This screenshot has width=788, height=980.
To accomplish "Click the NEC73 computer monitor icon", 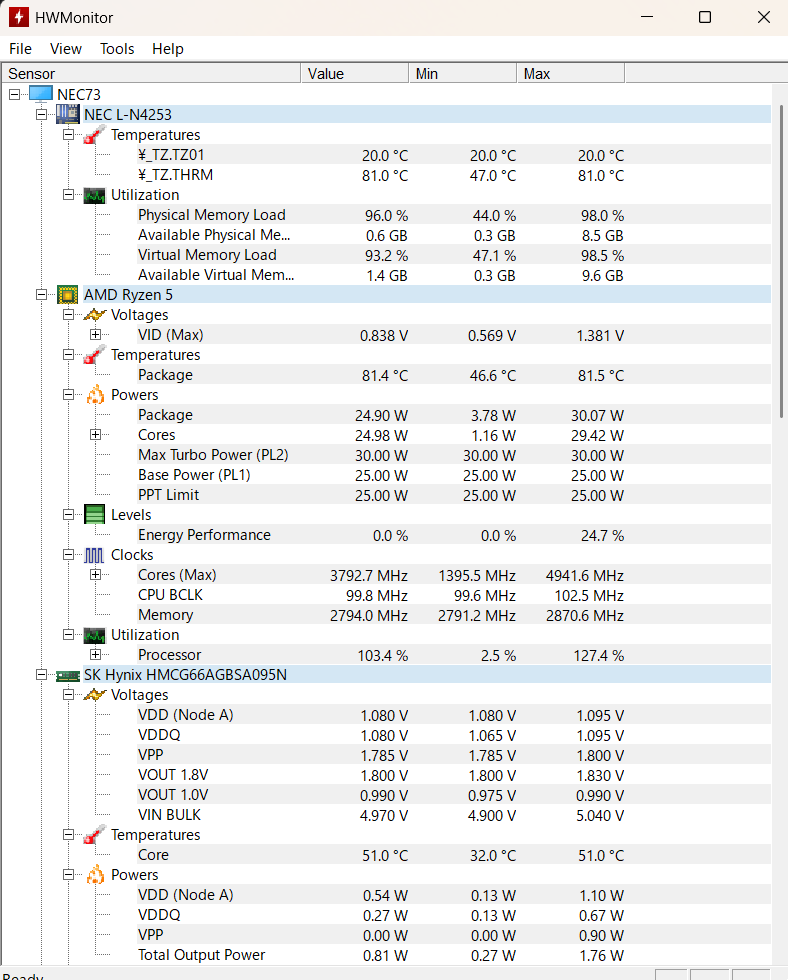I will [41, 94].
